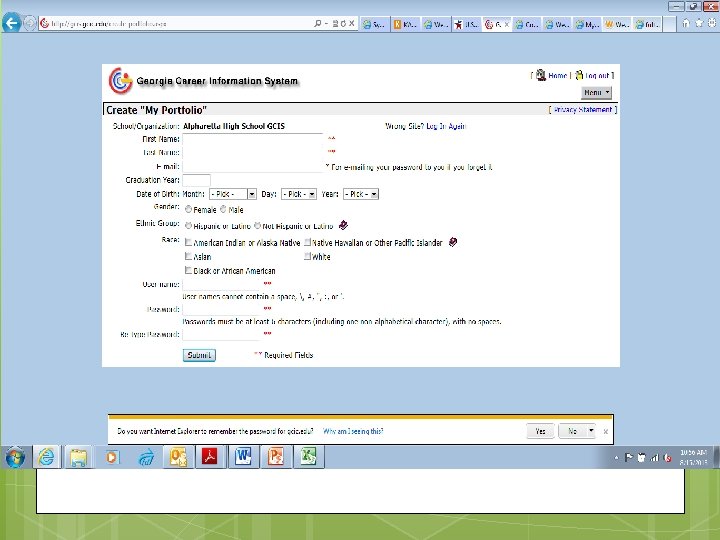Check the Asian race checkbox
Image resolution: width=720 pixels, height=540 pixels.
(188, 256)
